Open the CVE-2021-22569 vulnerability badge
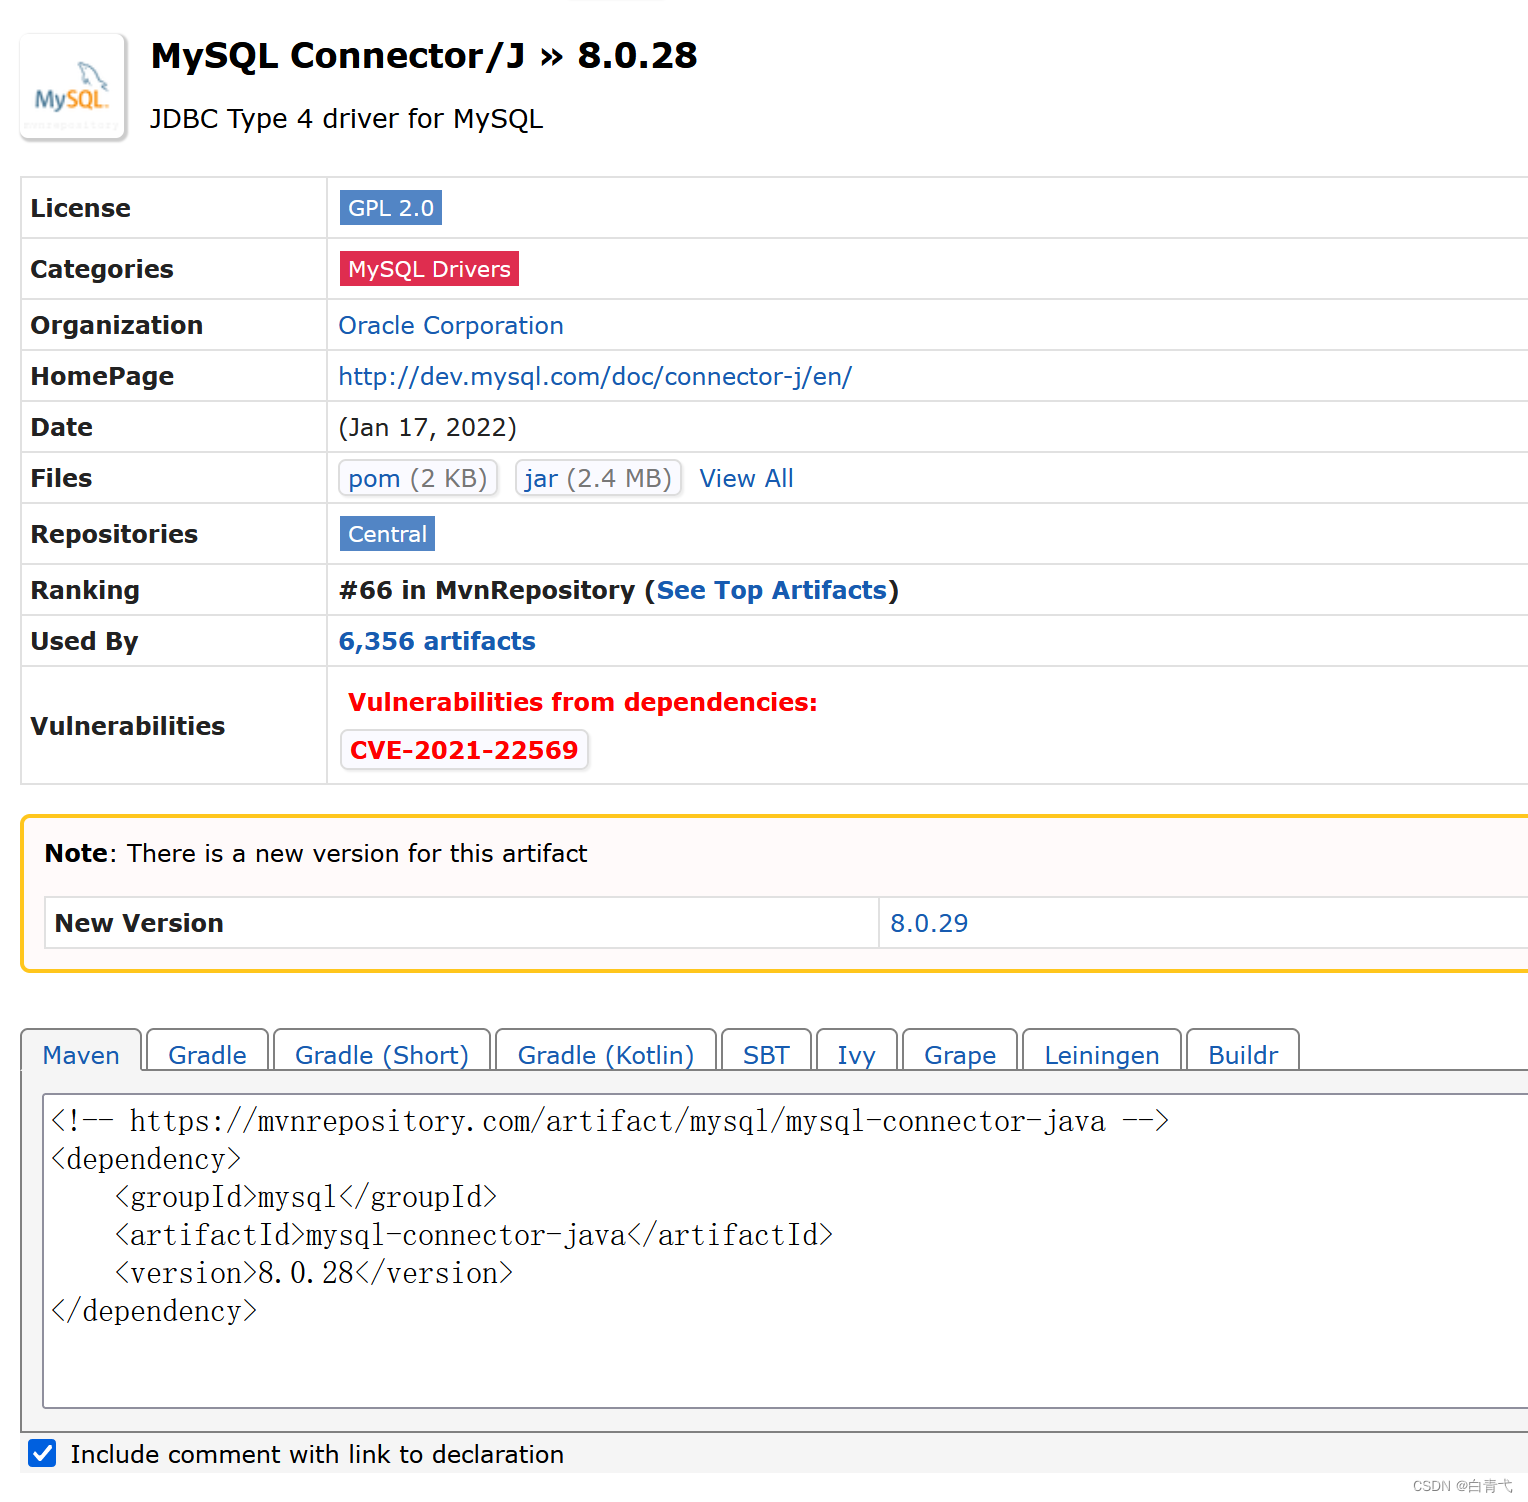This screenshot has width=1528, height=1502. click(x=464, y=750)
